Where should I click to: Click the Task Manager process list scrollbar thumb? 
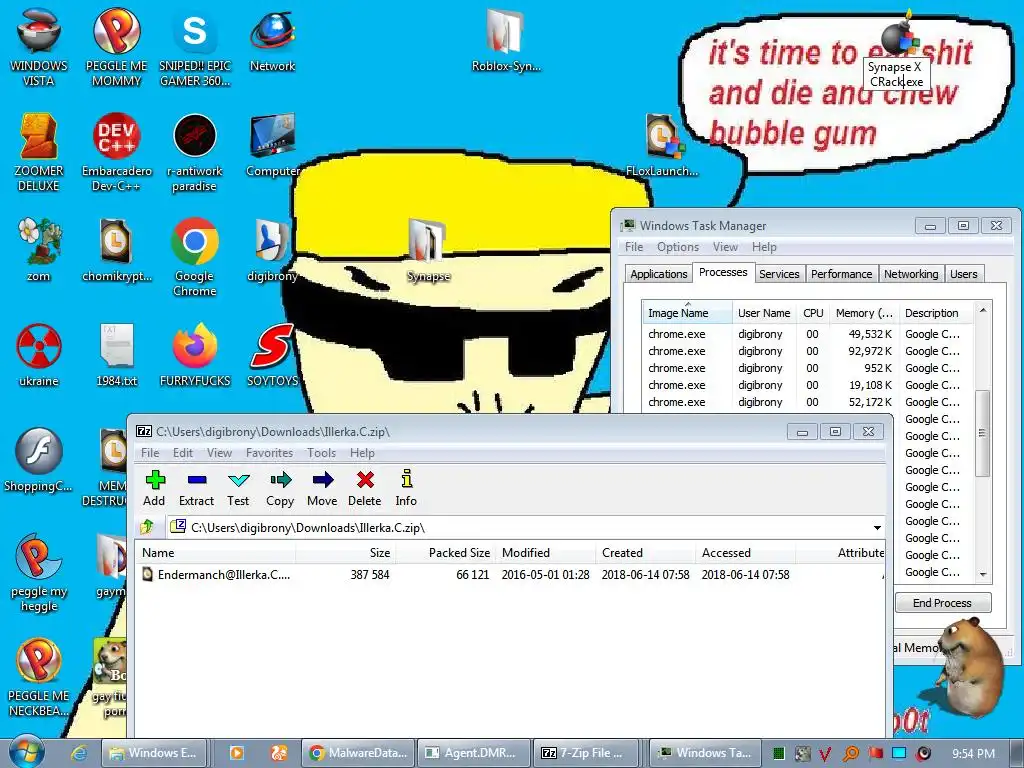(x=982, y=432)
